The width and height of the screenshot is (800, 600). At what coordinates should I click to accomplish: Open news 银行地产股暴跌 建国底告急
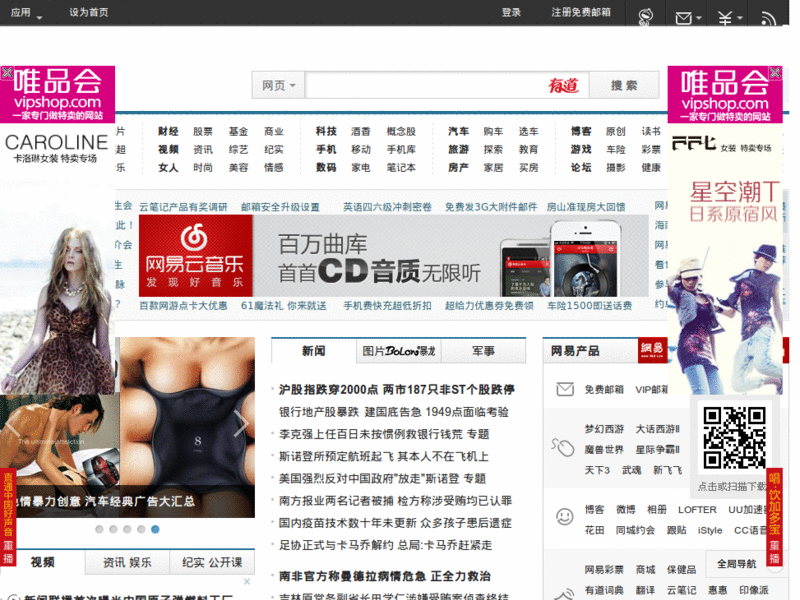click(x=393, y=412)
